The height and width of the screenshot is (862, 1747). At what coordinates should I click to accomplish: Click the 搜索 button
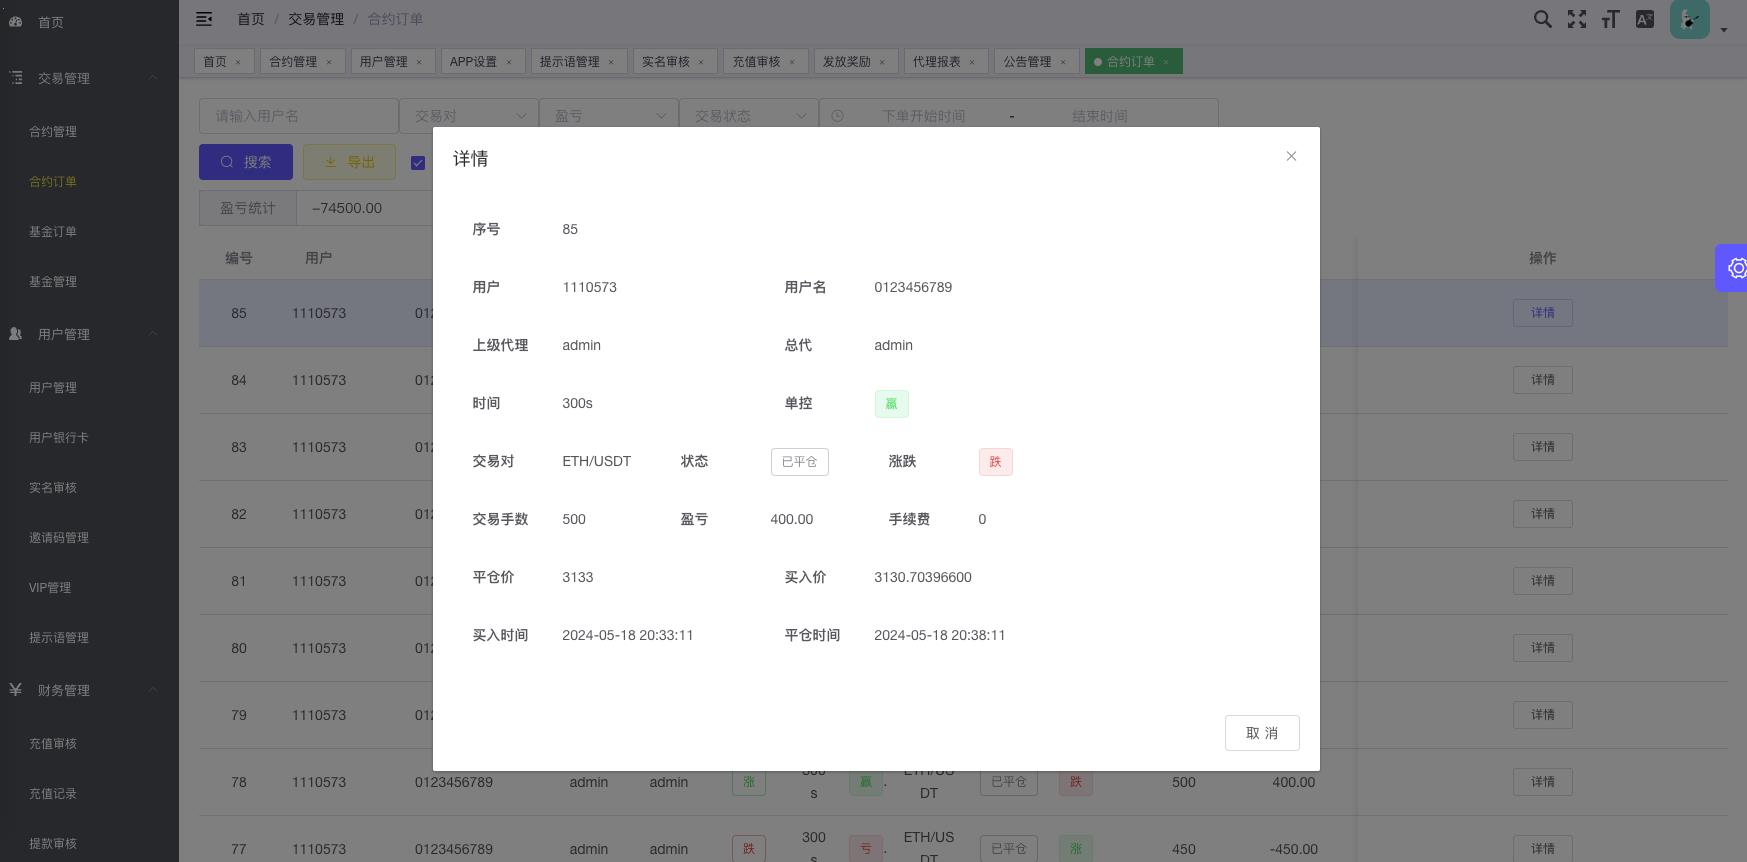pyautogui.click(x=246, y=162)
